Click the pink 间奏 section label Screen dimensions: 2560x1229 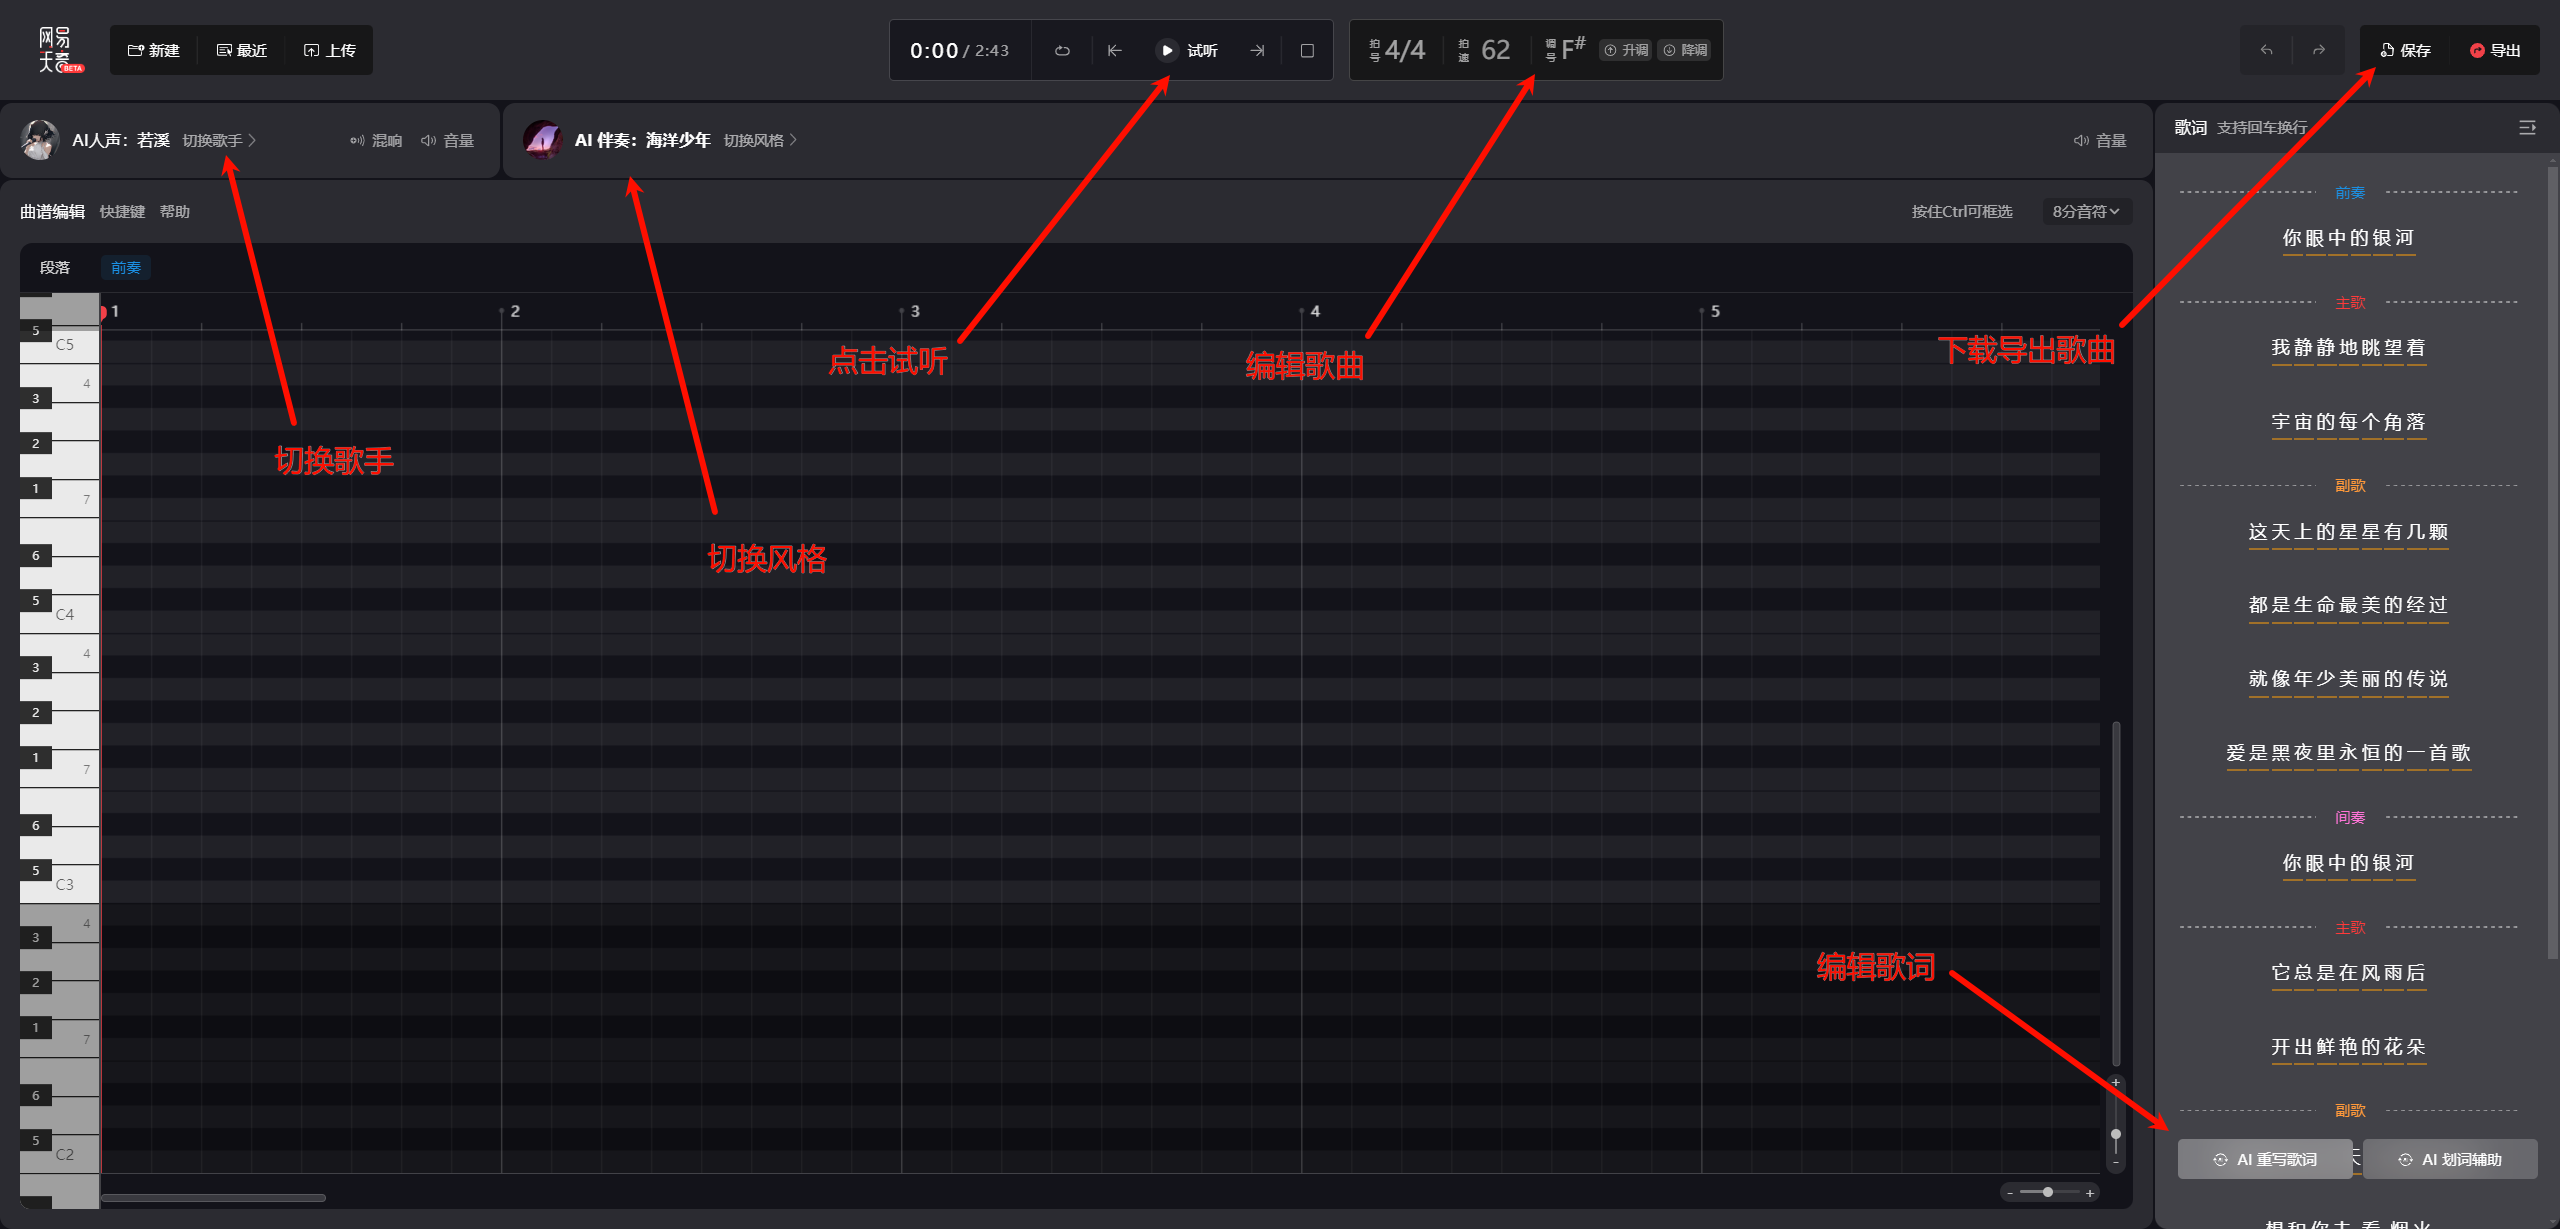2350,818
